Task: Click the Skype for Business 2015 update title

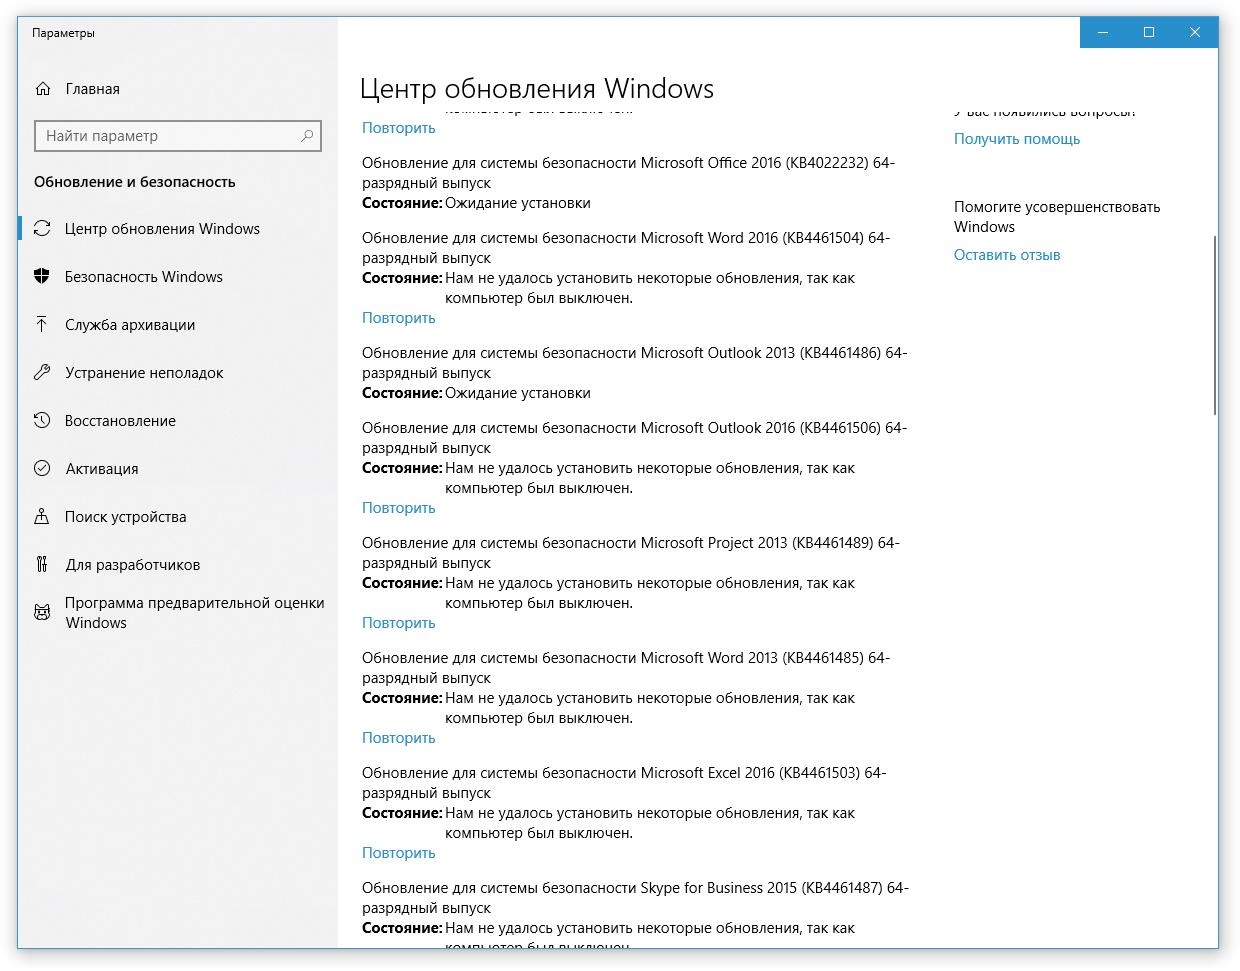Action: [x=635, y=898]
